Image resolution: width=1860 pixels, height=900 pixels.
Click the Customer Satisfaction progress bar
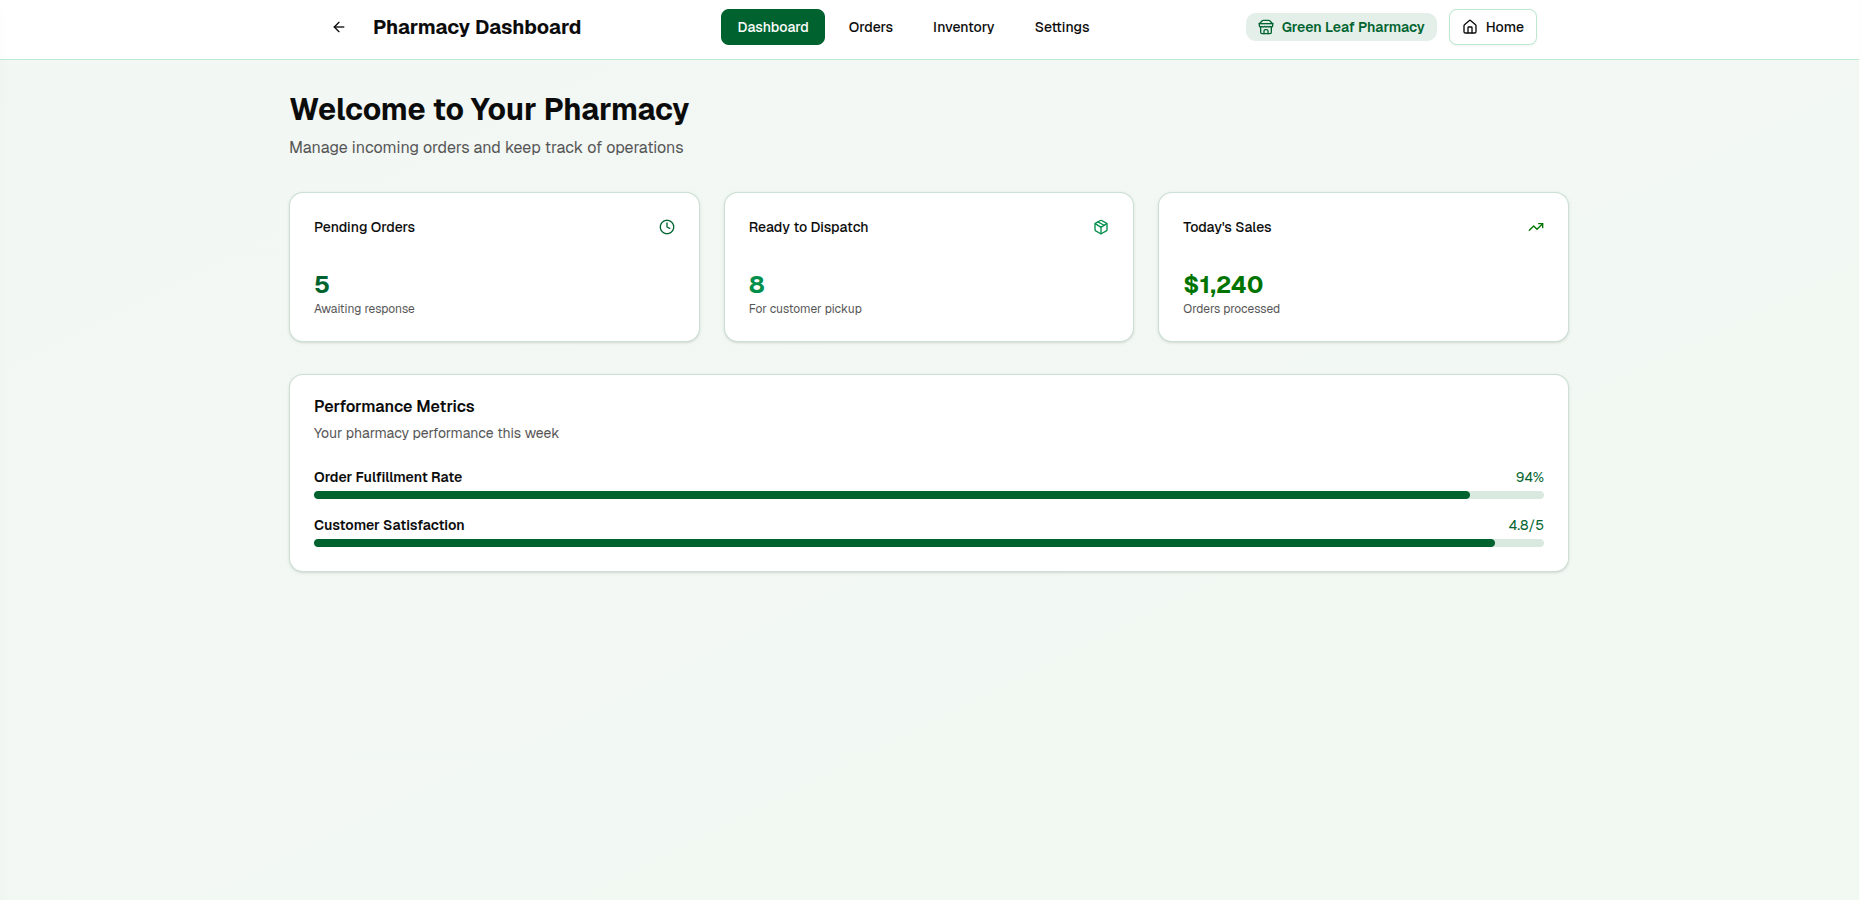tap(928, 543)
